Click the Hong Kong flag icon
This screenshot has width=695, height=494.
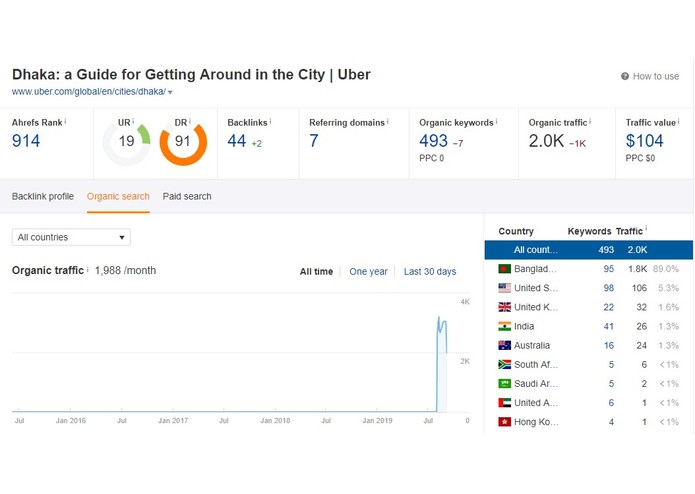[504, 422]
